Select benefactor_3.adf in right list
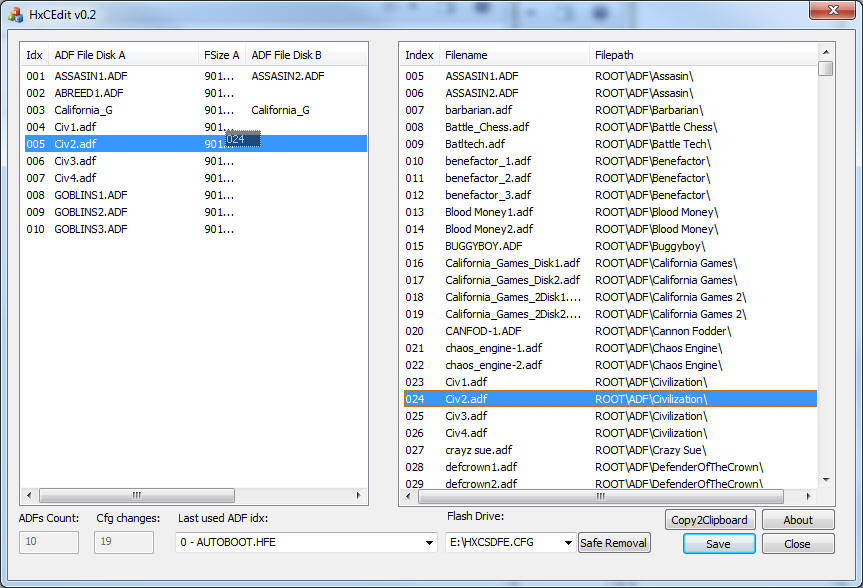 610,195
